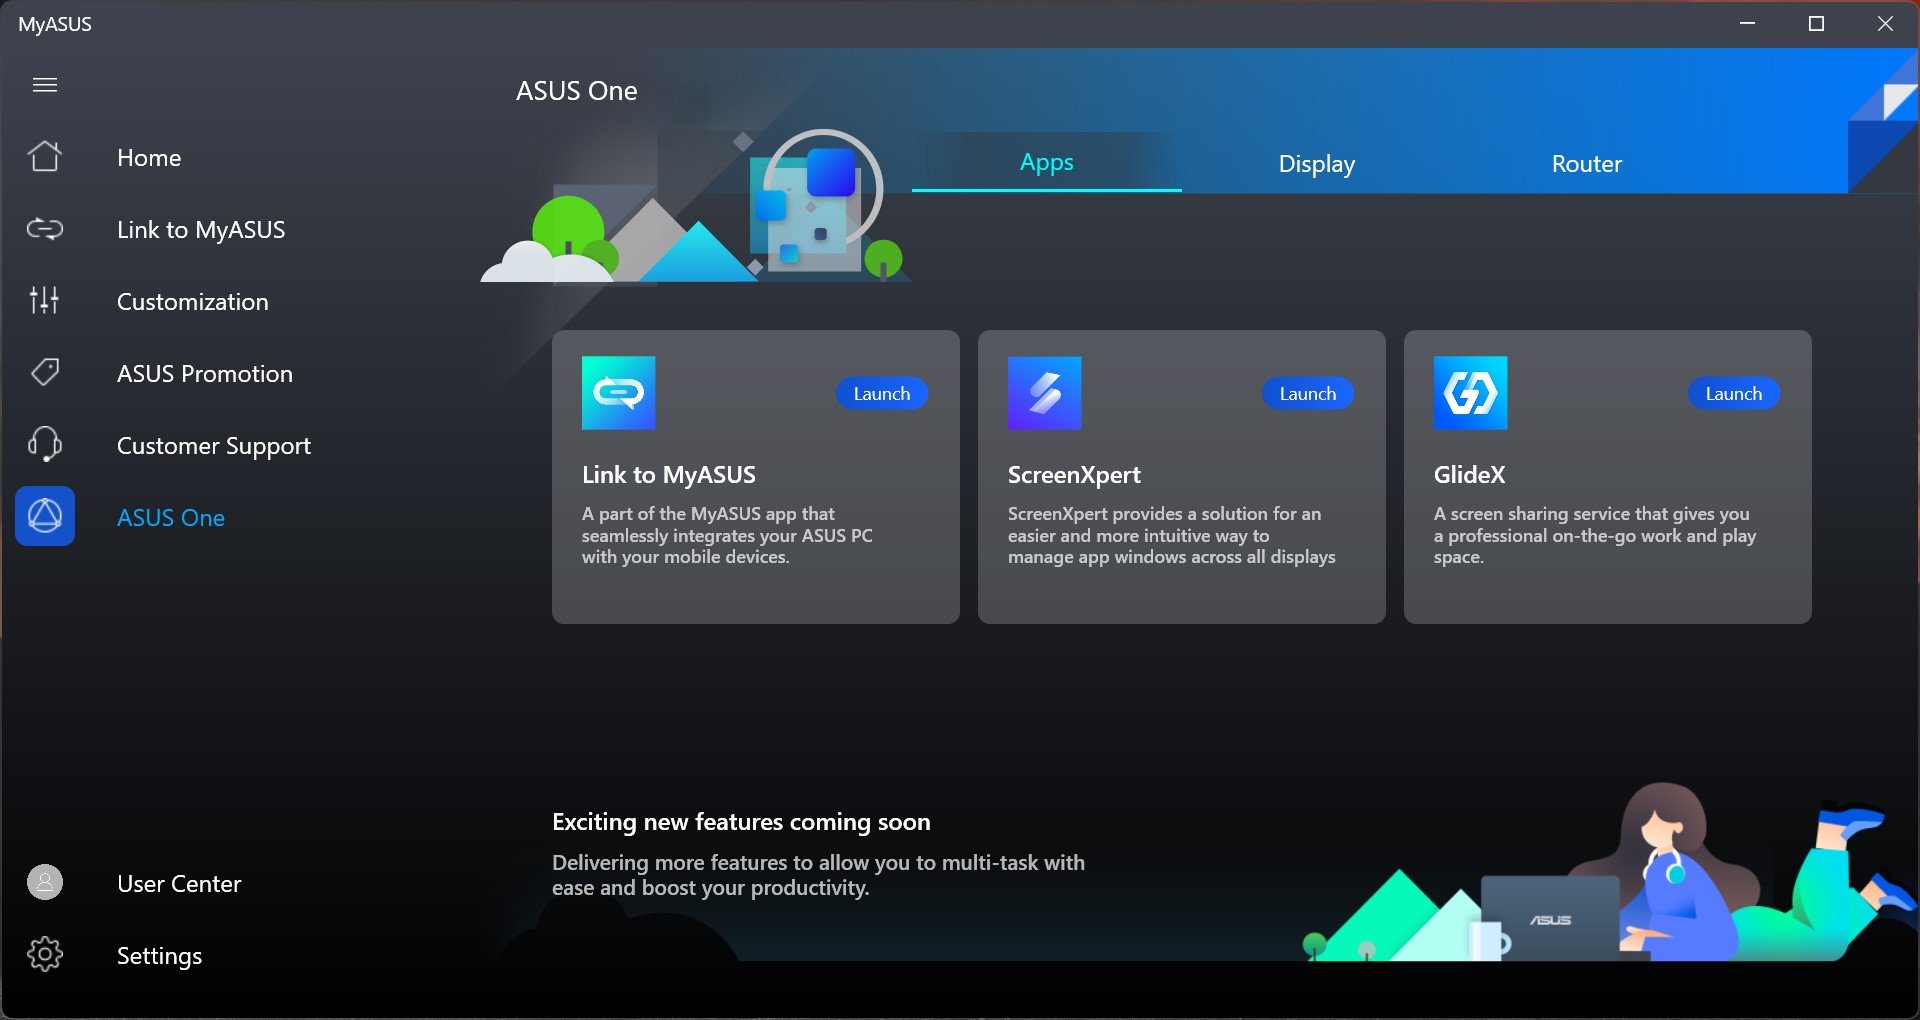This screenshot has width=1920, height=1020.
Task: Click the ScreenXpert card title
Action: point(1074,475)
